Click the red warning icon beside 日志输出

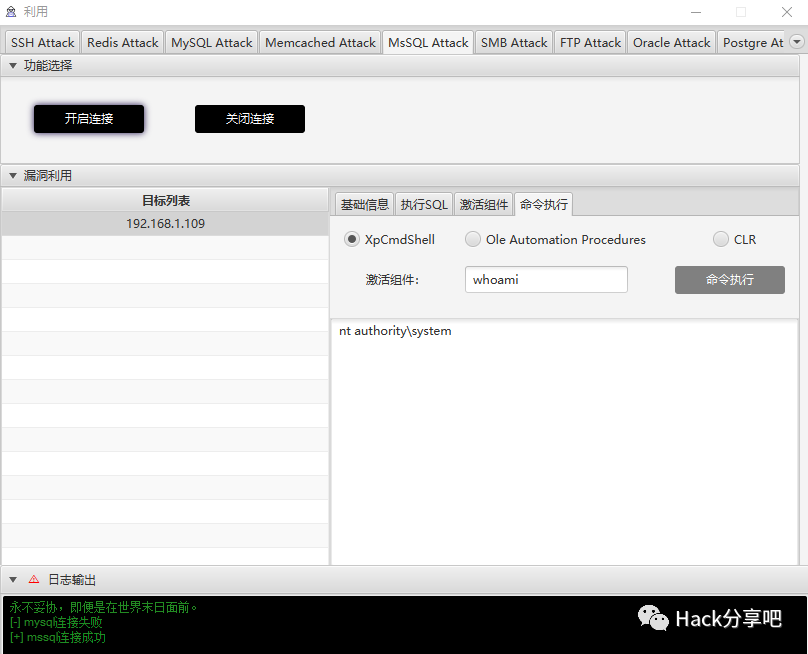pyautogui.click(x=34, y=580)
